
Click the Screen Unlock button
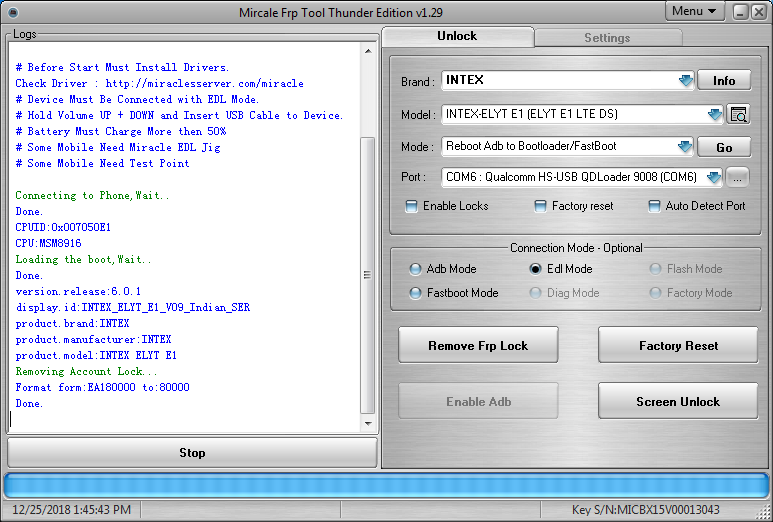pos(678,402)
